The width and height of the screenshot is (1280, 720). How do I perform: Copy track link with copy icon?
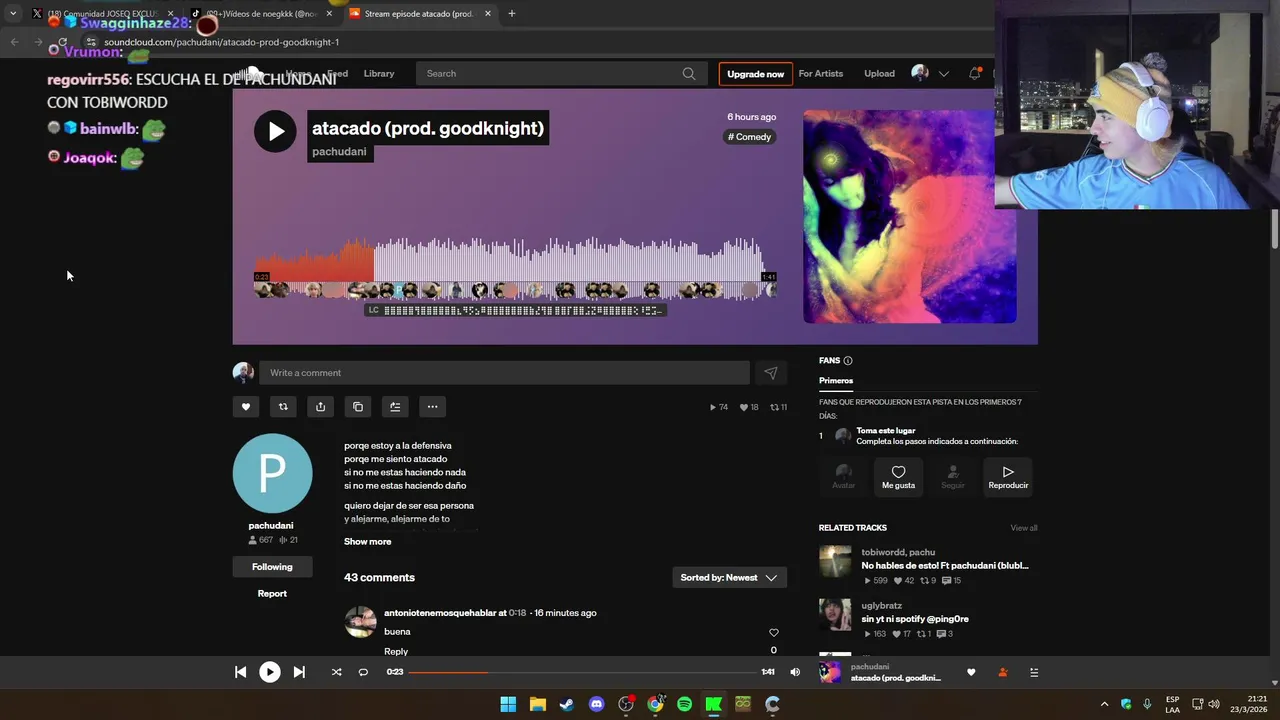coord(358,407)
